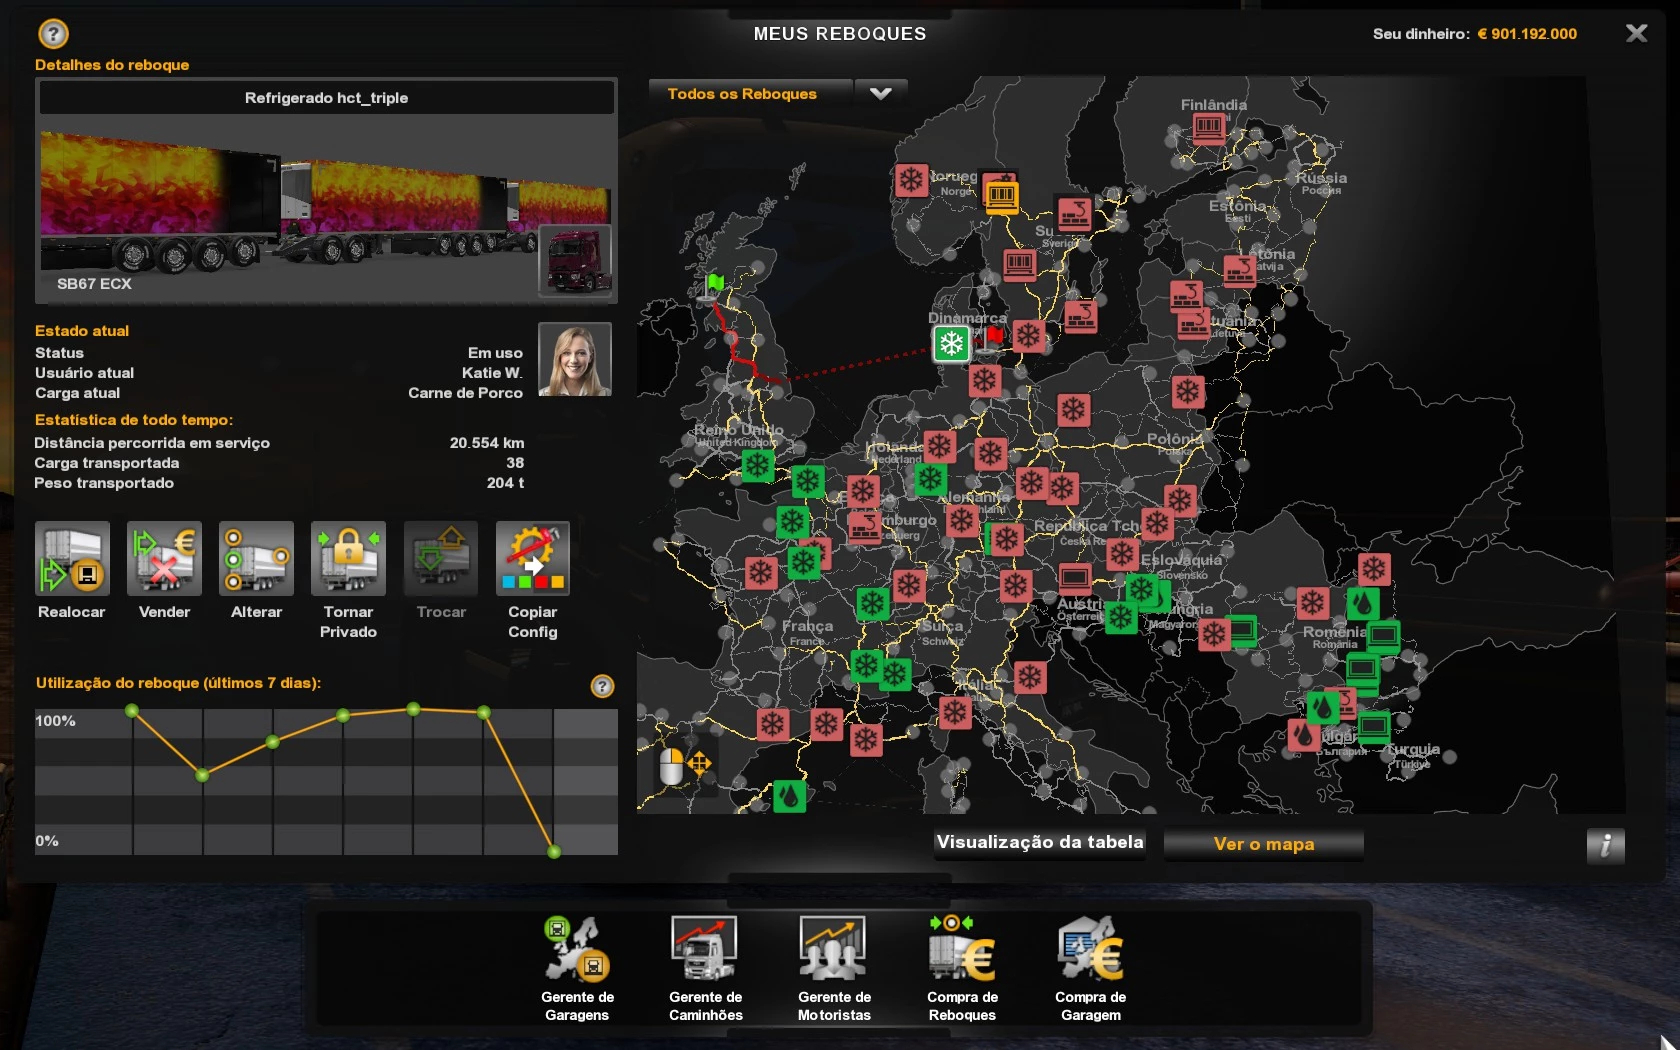The width and height of the screenshot is (1680, 1050).
Task: Click the Copiar Config icon
Action: [532, 559]
